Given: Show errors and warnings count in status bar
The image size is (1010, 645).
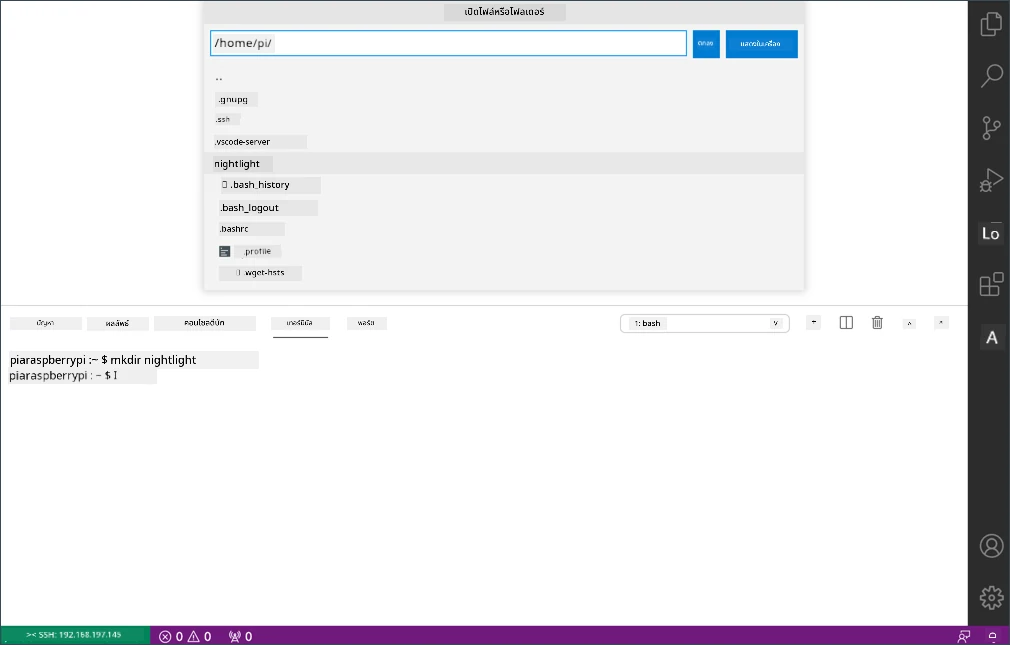Looking at the screenshot, I should 186,637.
